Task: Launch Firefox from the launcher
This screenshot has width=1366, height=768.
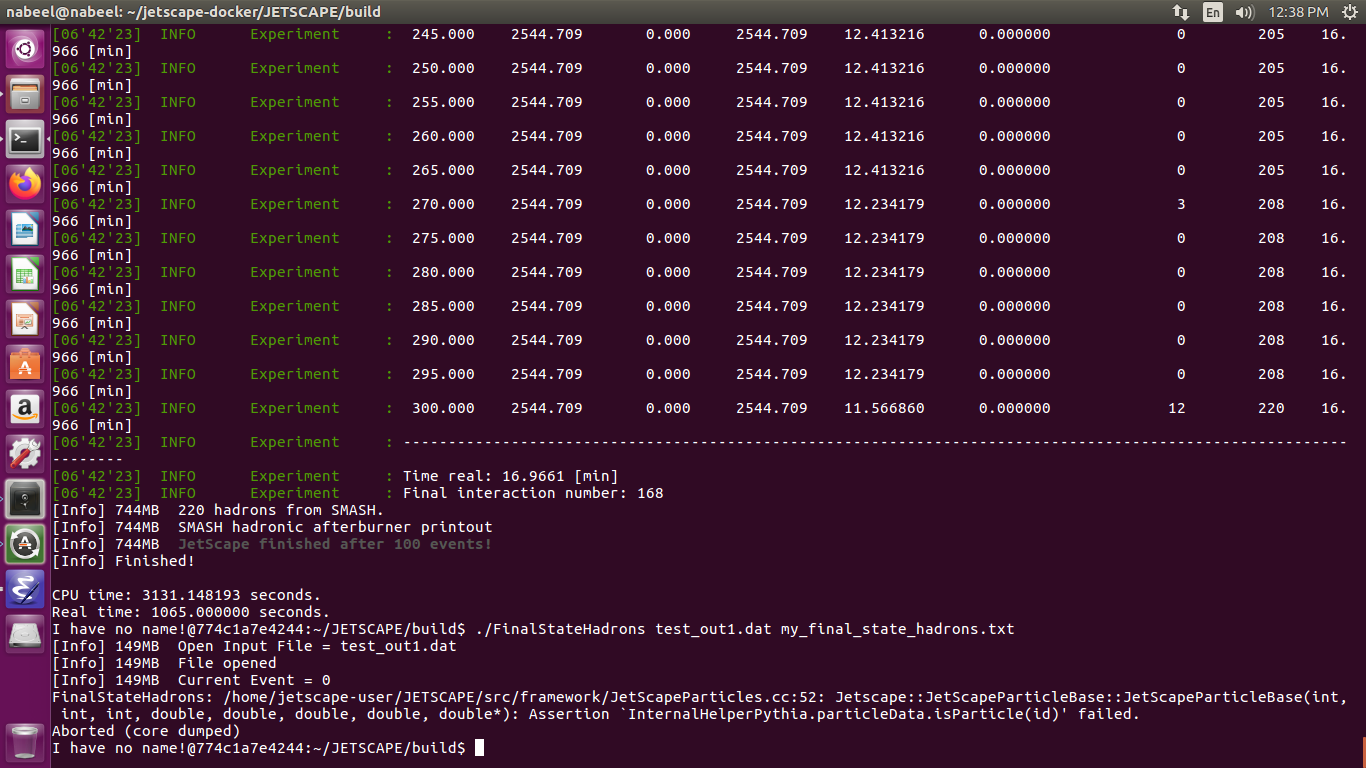Action: [x=25, y=183]
